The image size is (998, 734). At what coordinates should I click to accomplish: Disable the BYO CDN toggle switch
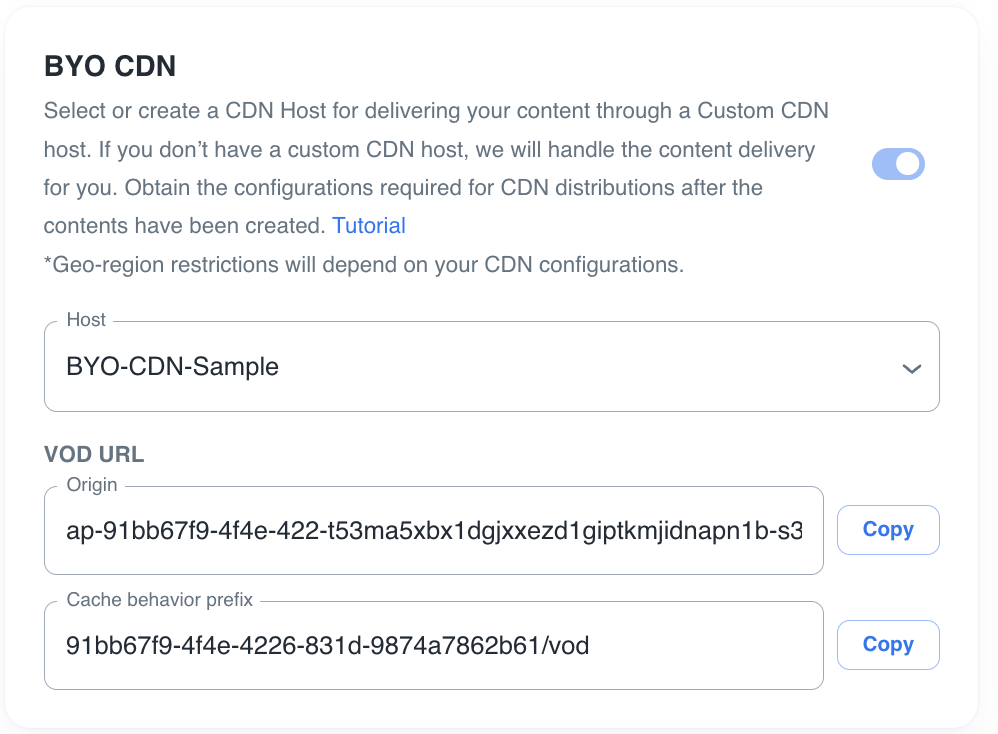pos(898,165)
